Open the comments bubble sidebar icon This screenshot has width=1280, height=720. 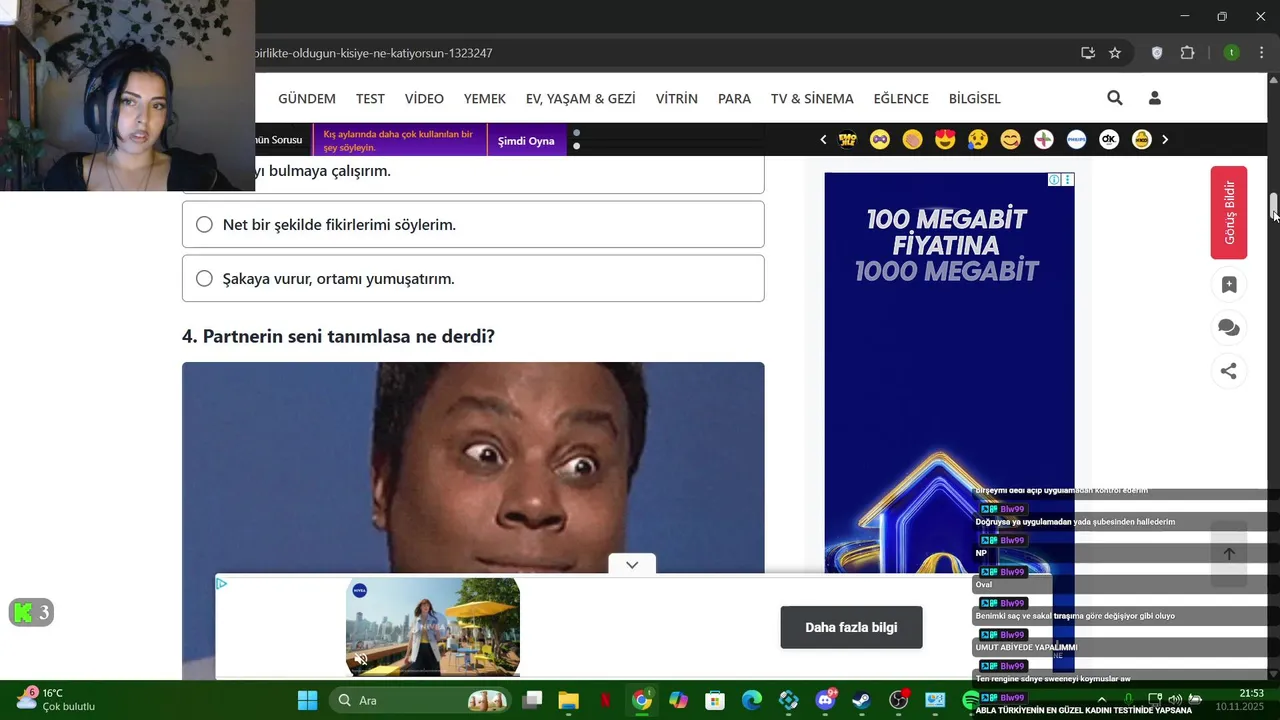coord(1229,328)
